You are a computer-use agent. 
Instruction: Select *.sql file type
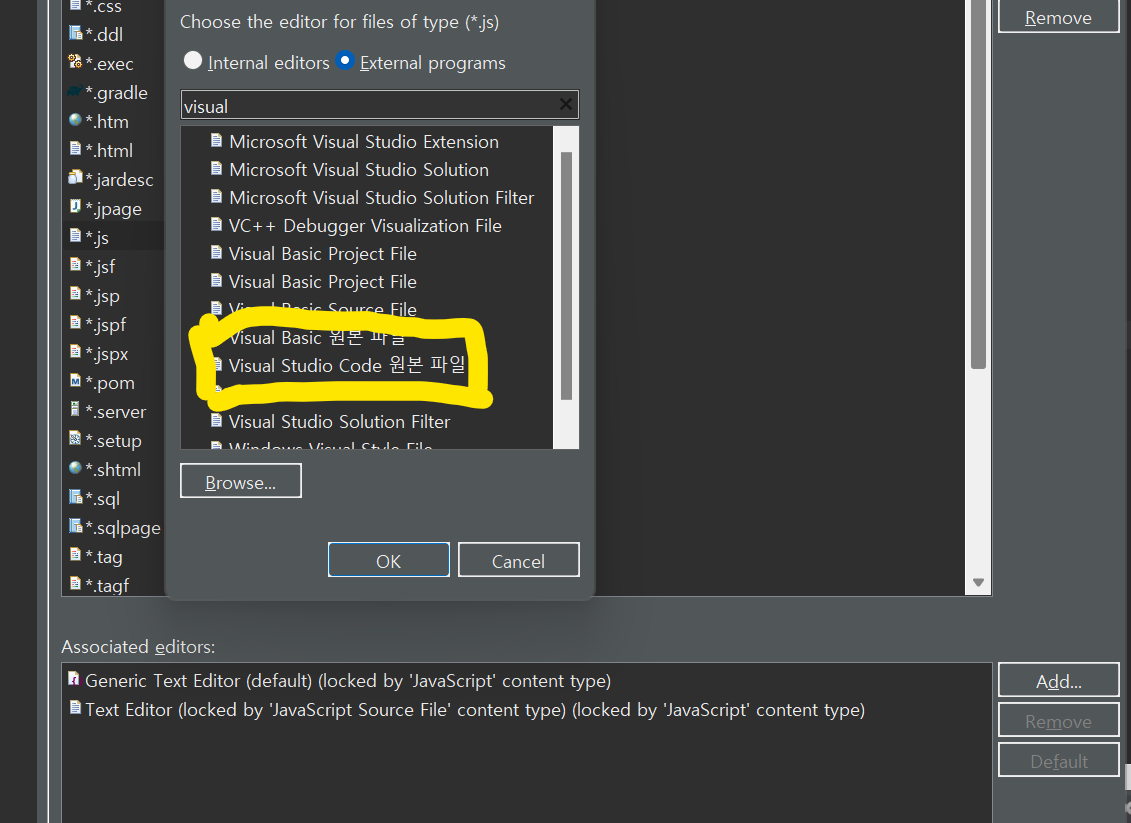pyautogui.click(x=102, y=499)
